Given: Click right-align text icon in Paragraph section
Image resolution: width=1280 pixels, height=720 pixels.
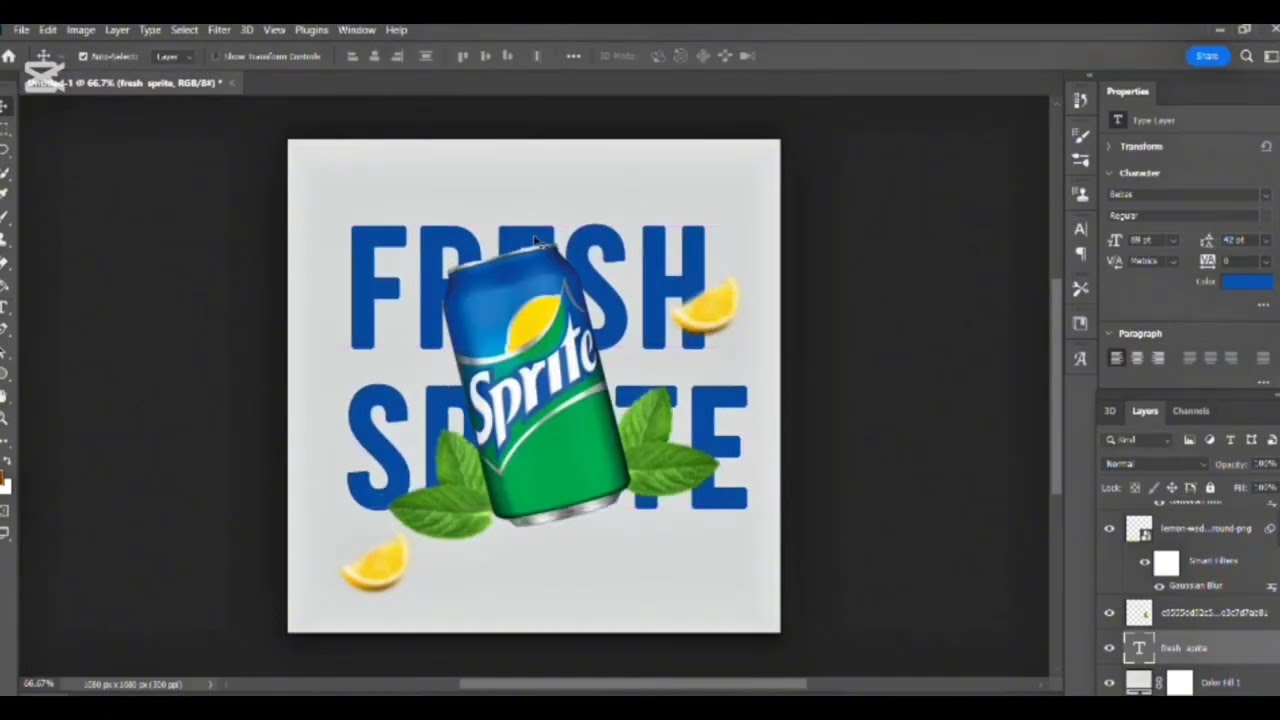Looking at the screenshot, I should coord(1158,358).
